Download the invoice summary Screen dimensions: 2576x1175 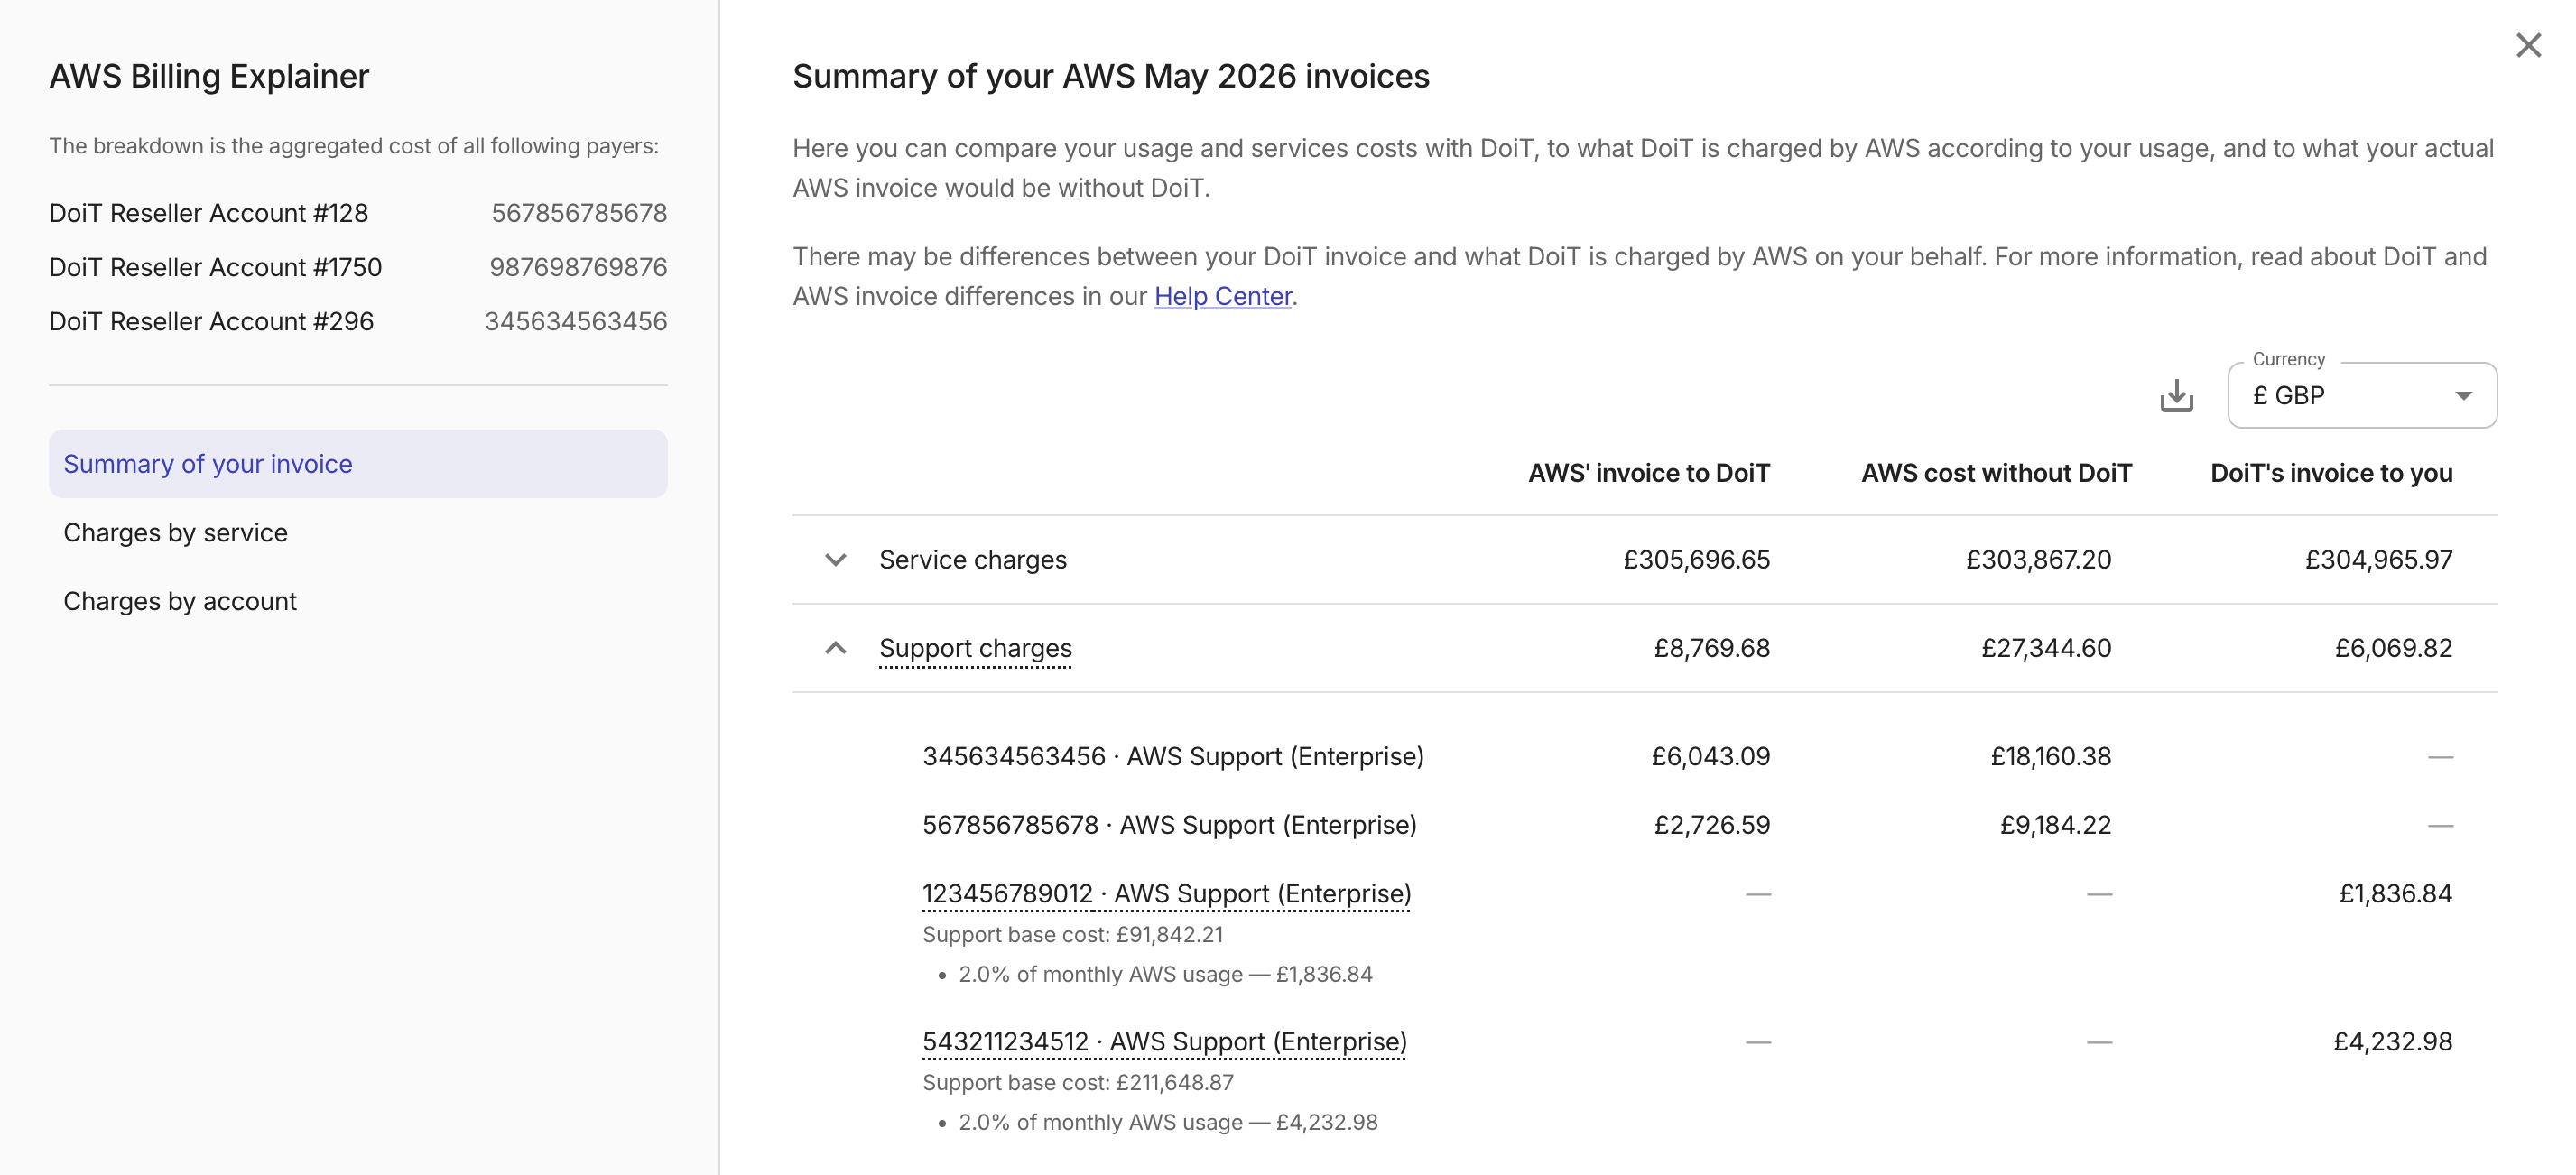[x=2176, y=396]
